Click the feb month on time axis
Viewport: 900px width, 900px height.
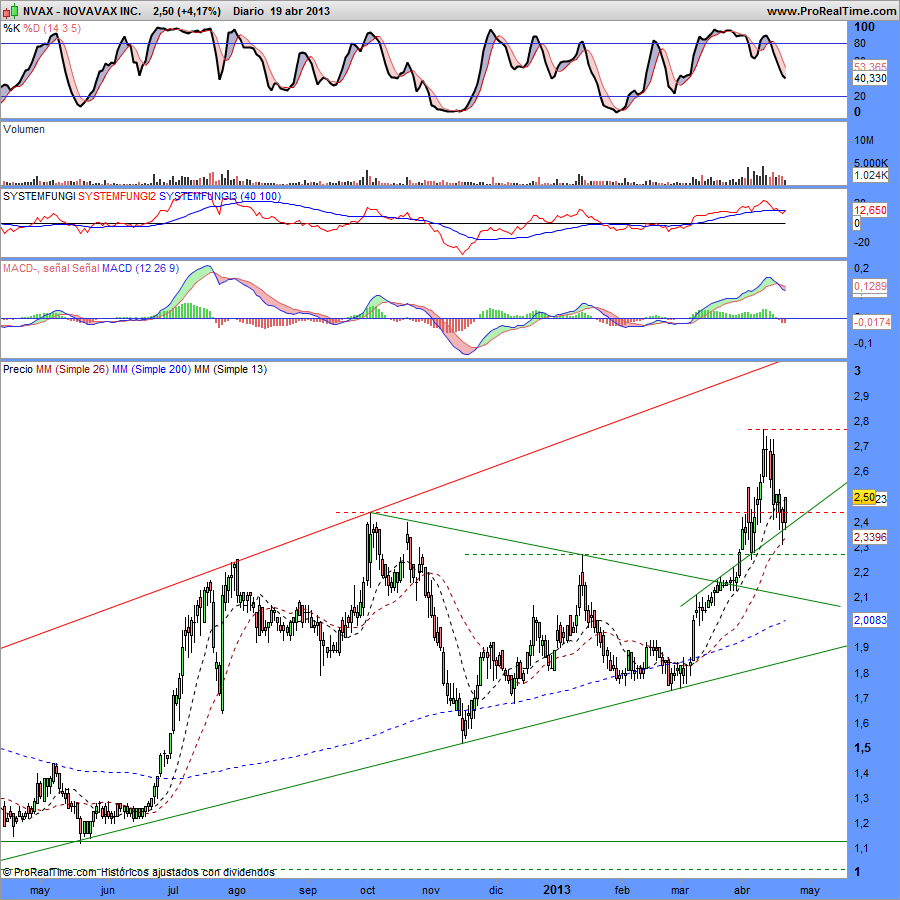coord(622,890)
